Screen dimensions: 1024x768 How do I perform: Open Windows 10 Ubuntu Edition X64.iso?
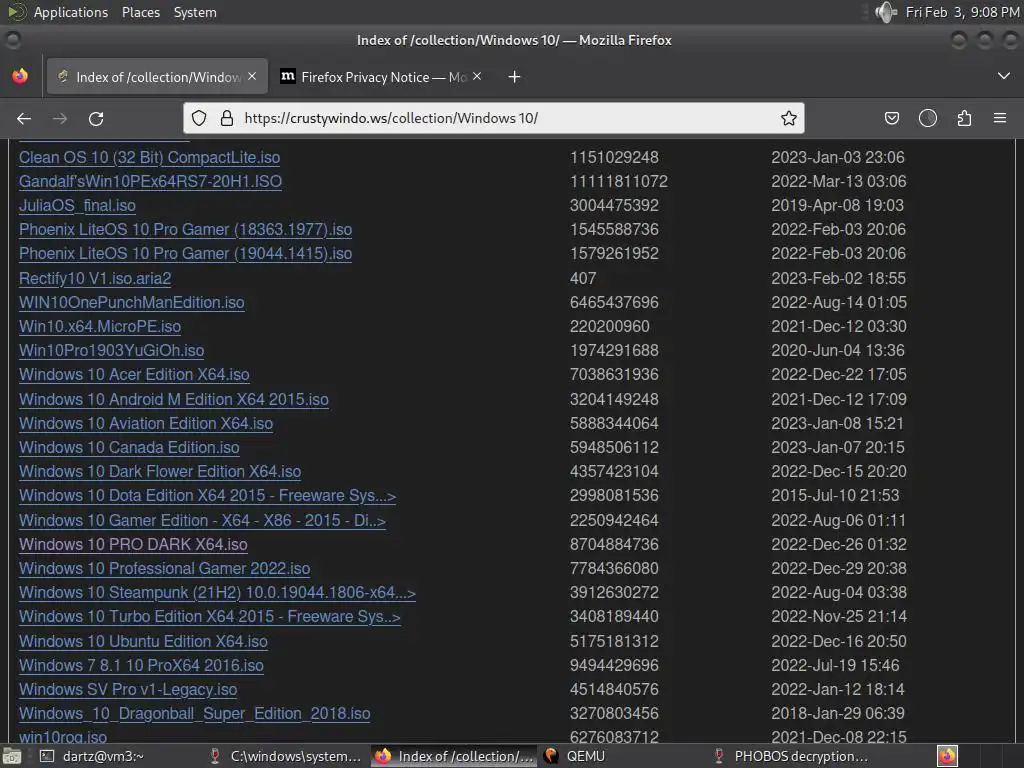pyautogui.click(x=143, y=641)
